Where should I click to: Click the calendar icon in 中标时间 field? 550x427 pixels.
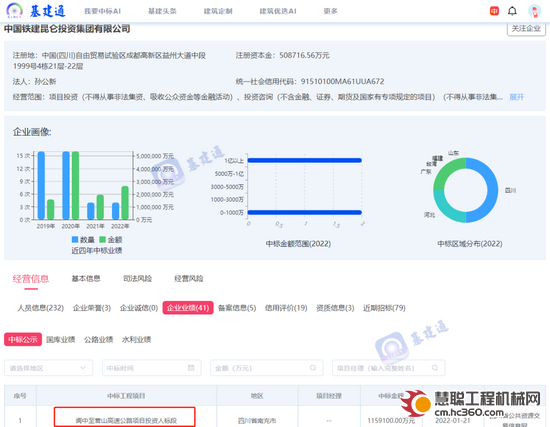point(191,368)
